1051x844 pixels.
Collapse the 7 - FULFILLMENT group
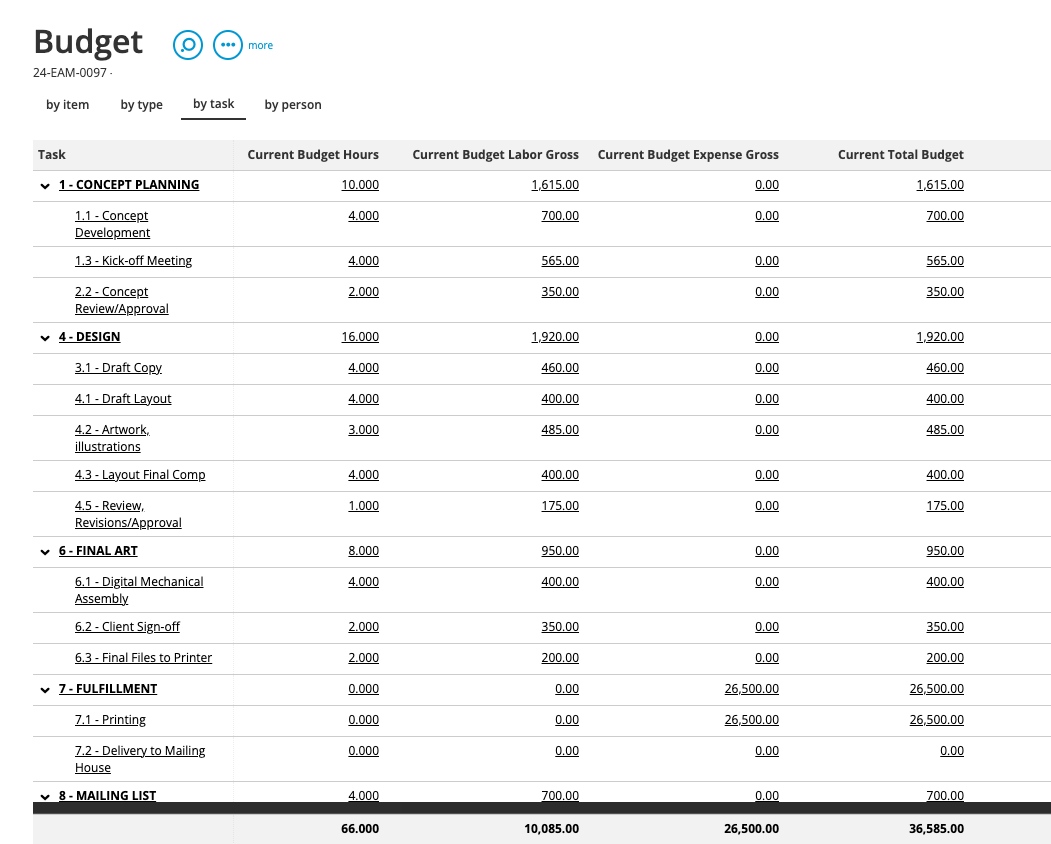tap(45, 690)
